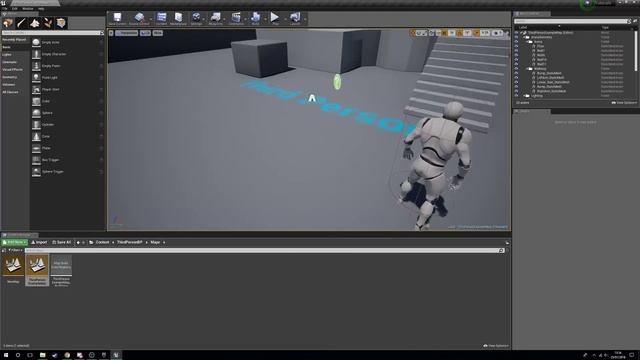Open Landscape mode mountain icon
The height and width of the screenshot is (360, 640).
point(35,23)
